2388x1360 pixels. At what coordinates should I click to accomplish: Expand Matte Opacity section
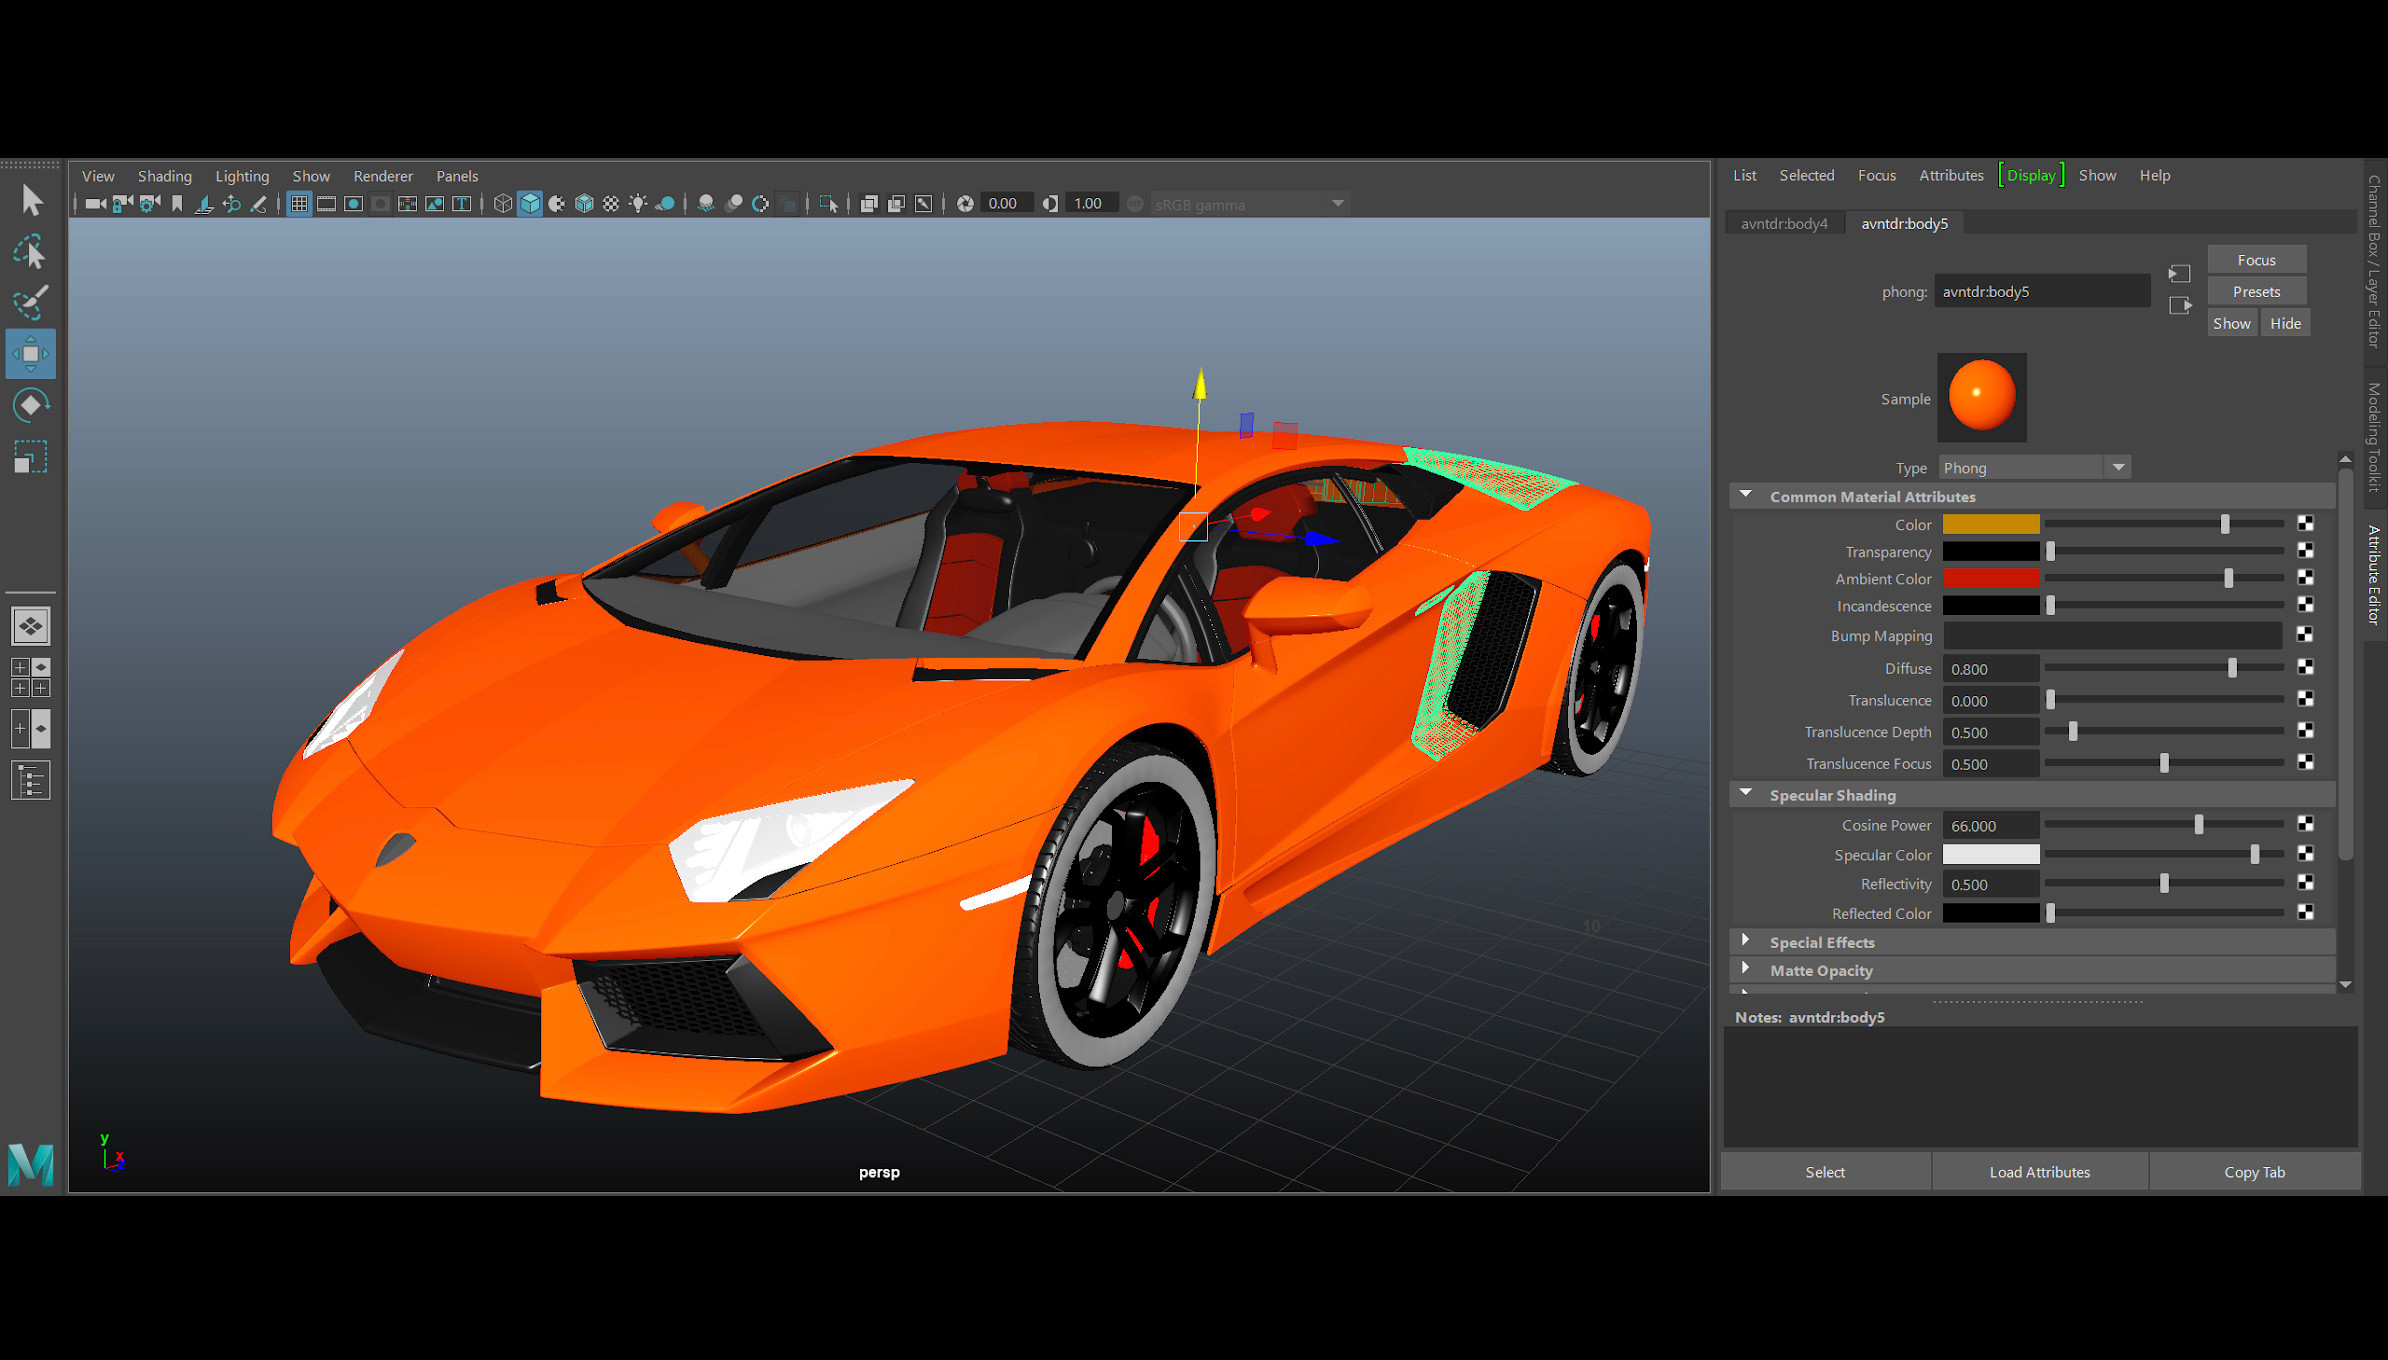point(1746,969)
